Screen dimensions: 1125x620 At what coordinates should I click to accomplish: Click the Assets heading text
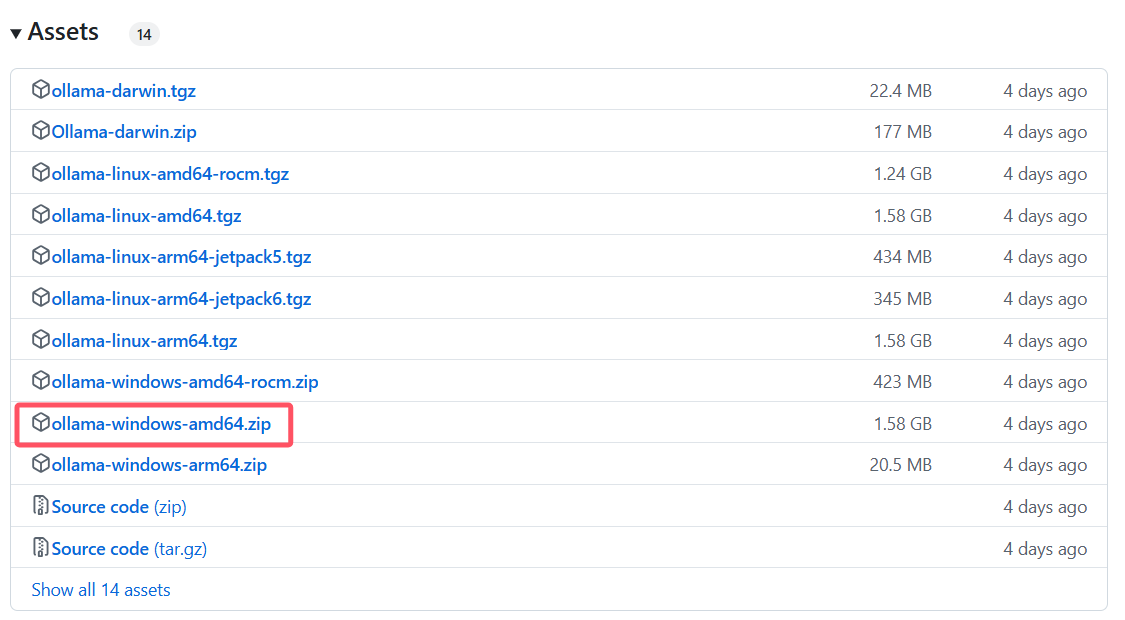pos(63,32)
